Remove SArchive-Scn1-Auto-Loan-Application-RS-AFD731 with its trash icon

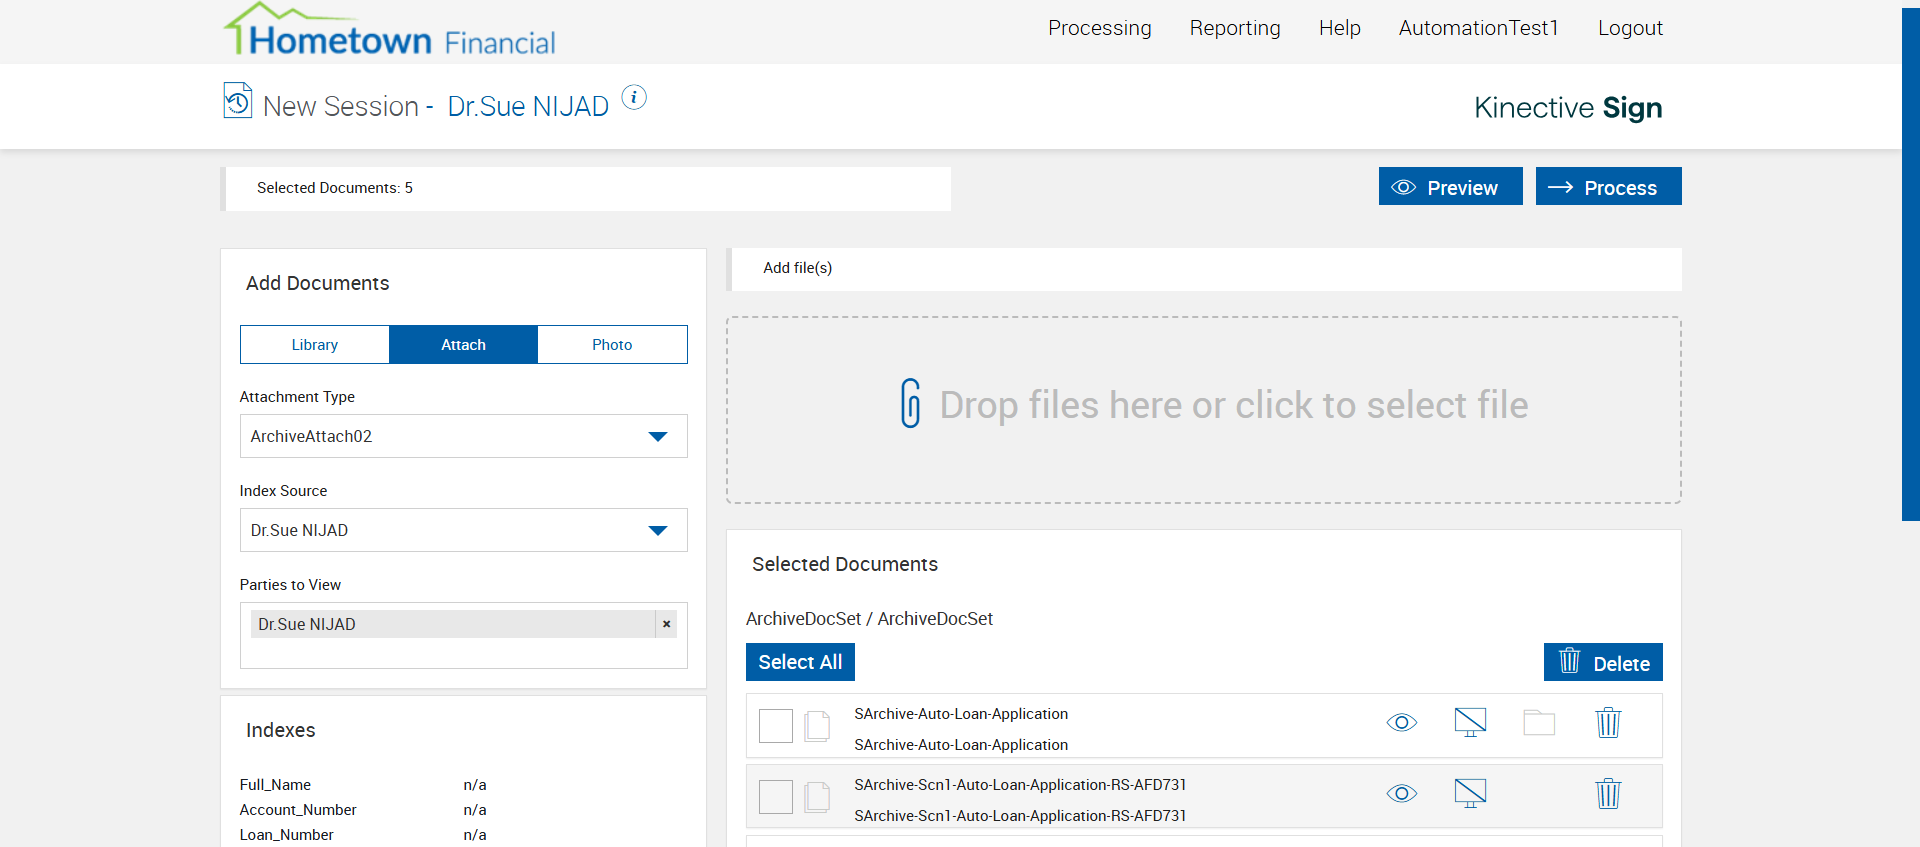point(1608,793)
